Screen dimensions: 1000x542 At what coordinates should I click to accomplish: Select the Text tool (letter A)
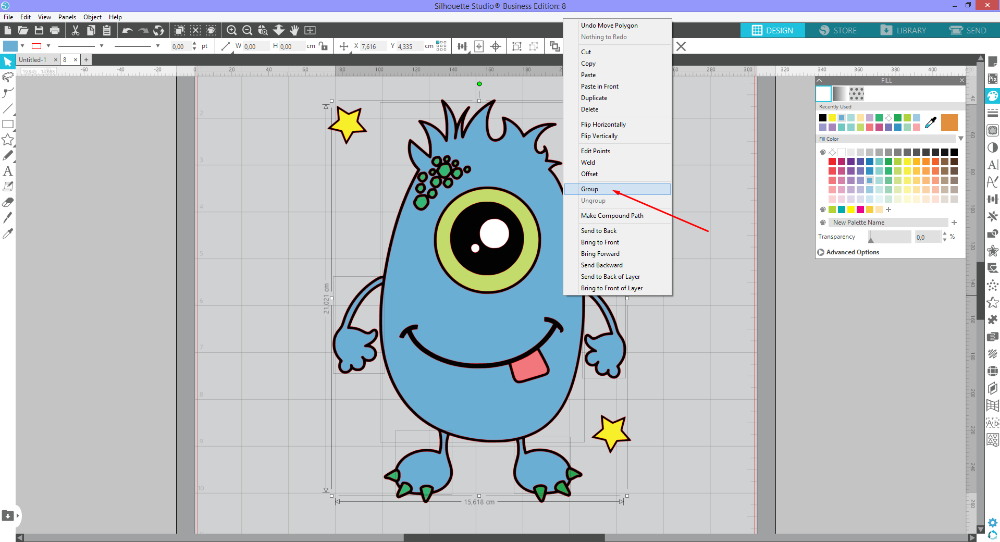(8, 171)
